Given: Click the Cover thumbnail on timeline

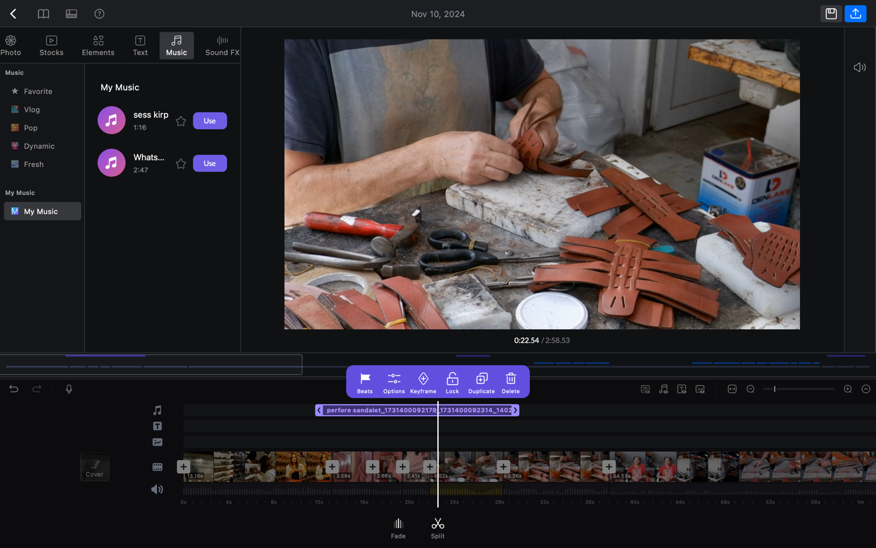Looking at the screenshot, I should click(x=95, y=466).
